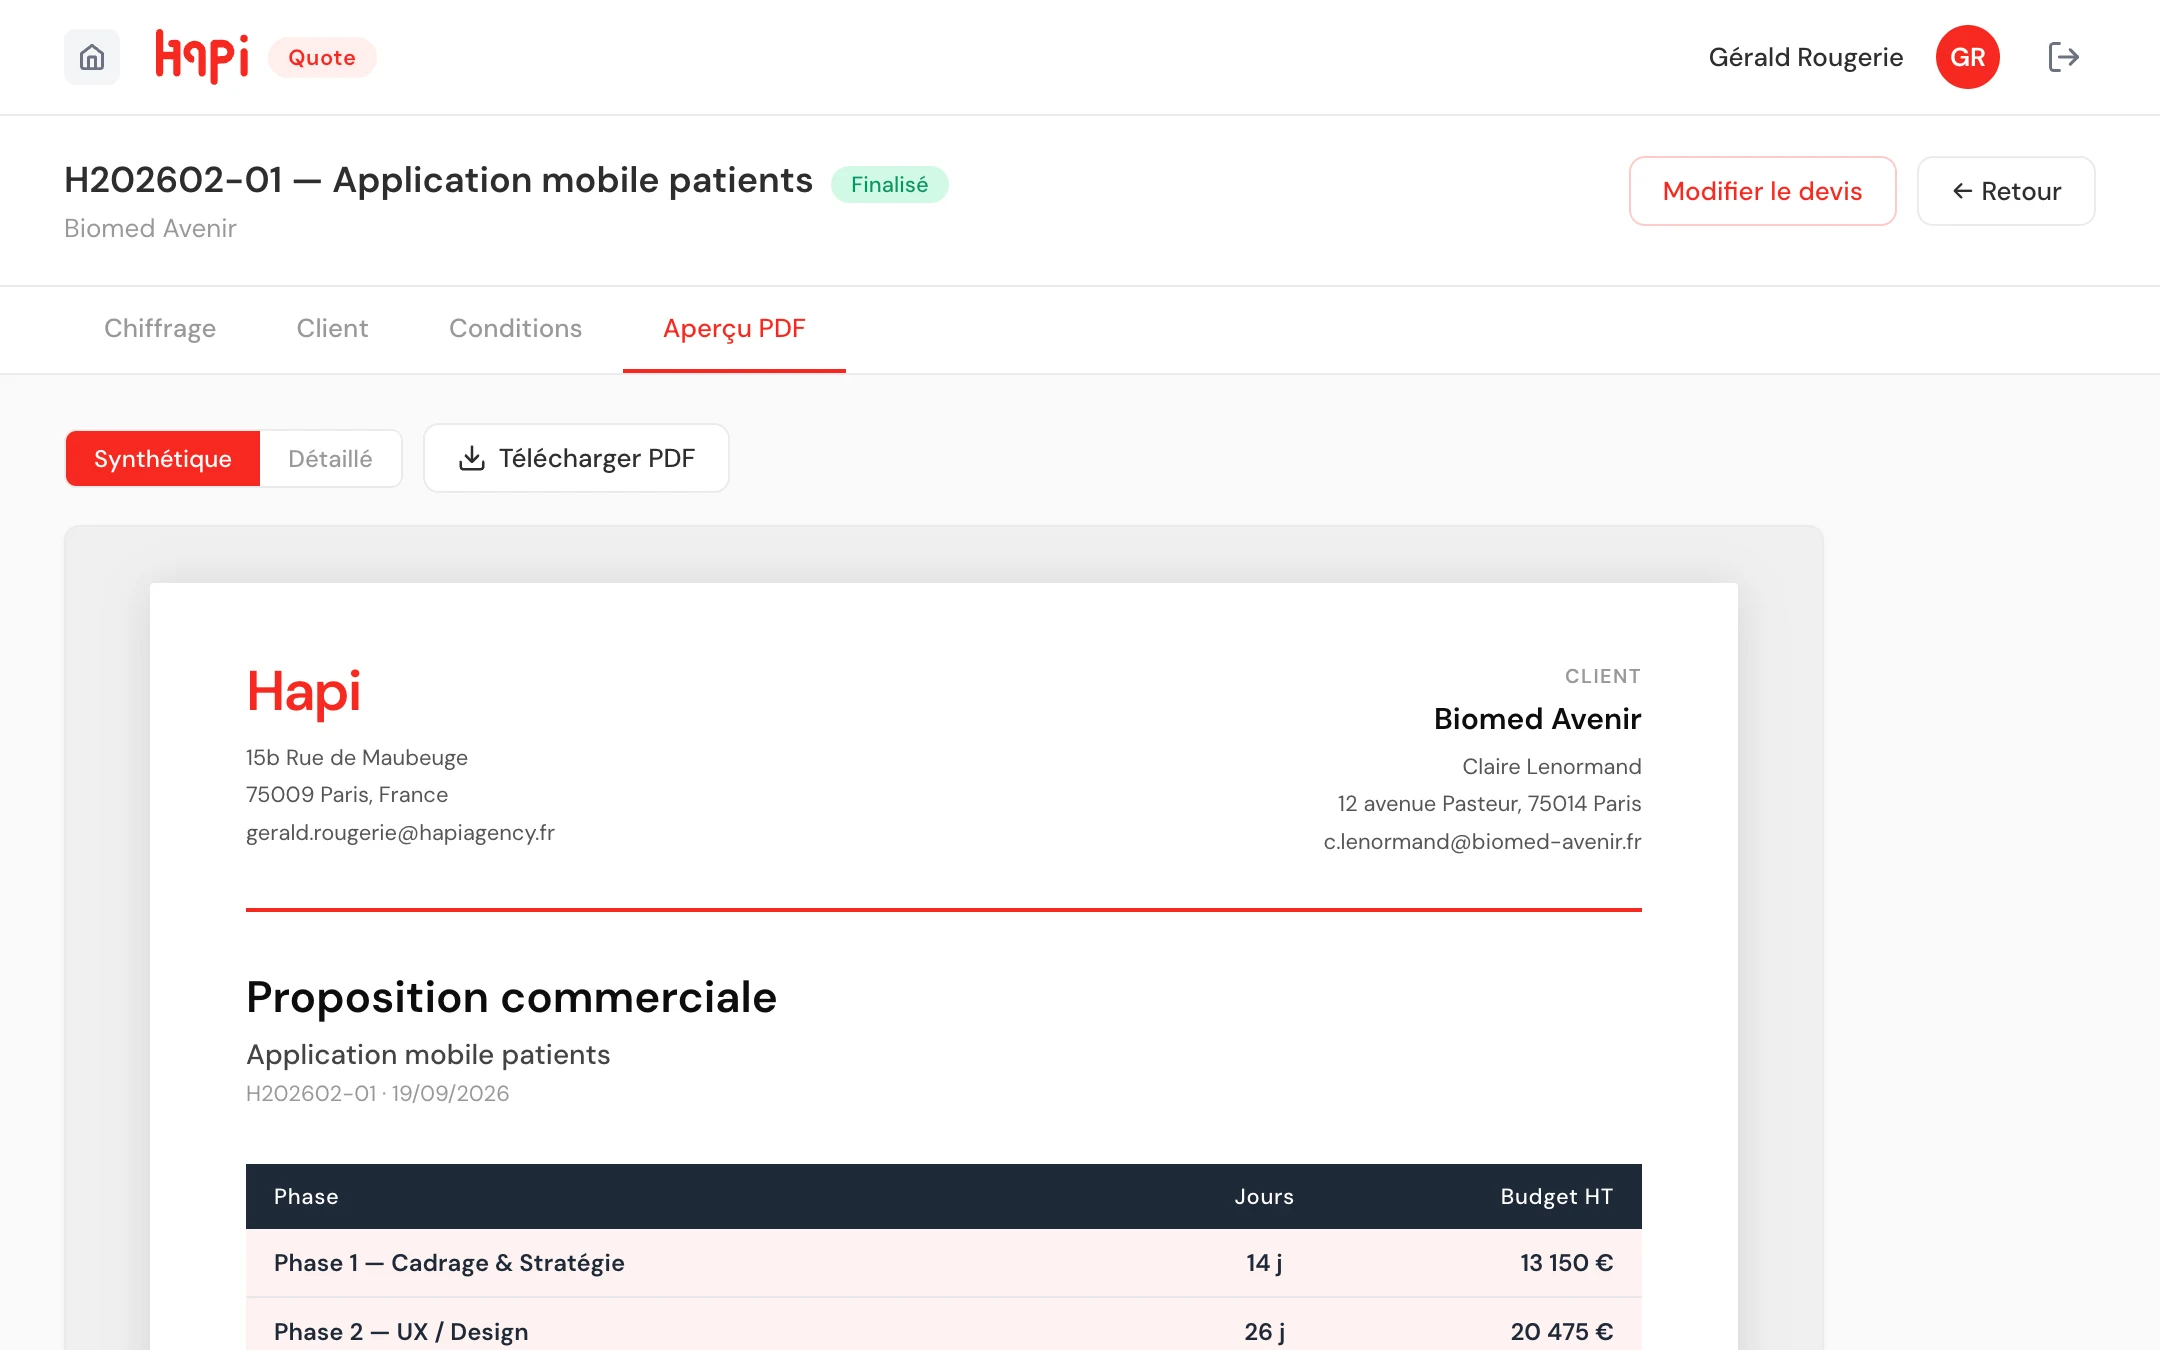The width and height of the screenshot is (2160, 1350).
Task: Click Modifier le devis button
Action: tap(1762, 191)
